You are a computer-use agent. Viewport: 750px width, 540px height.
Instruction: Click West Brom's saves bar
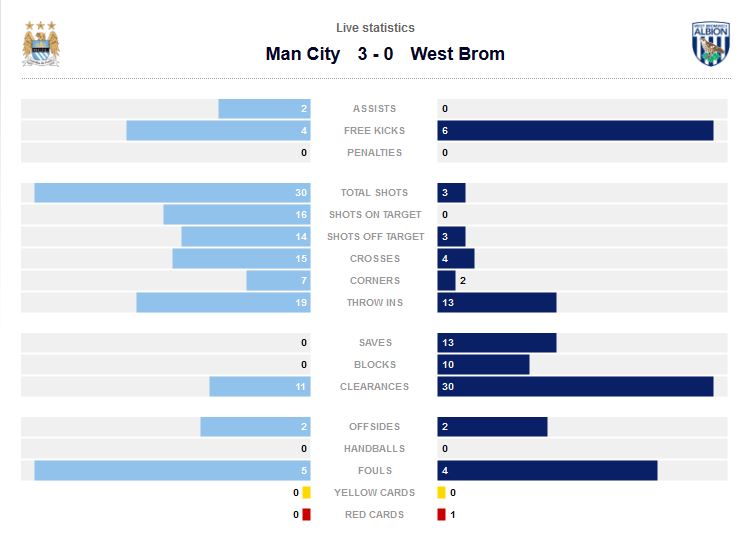[x=497, y=343]
